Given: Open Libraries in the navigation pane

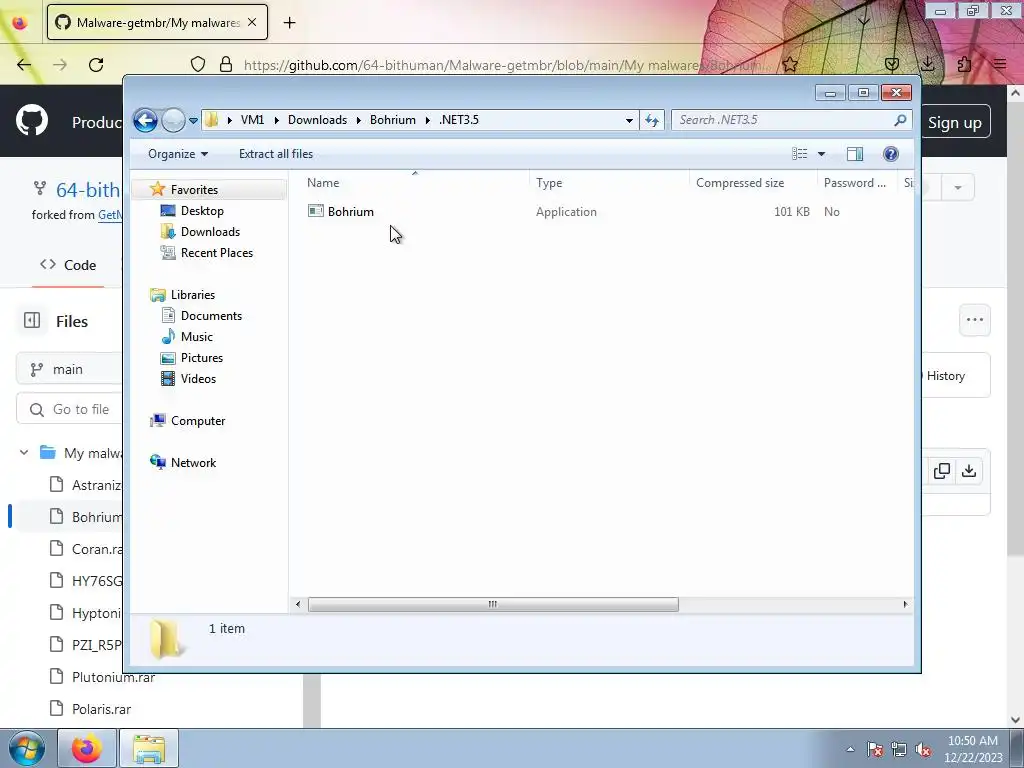Looking at the screenshot, I should click(x=193, y=295).
